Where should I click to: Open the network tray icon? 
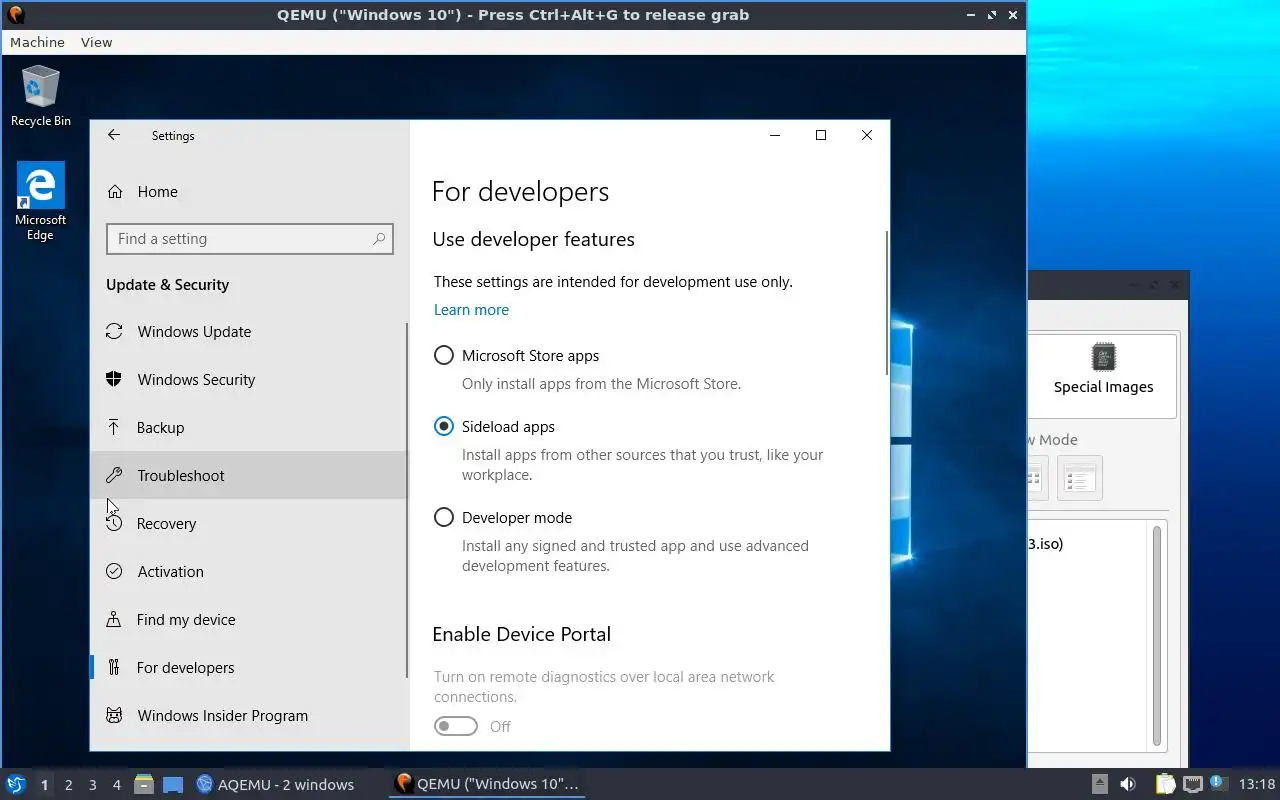tap(1192, 784)
